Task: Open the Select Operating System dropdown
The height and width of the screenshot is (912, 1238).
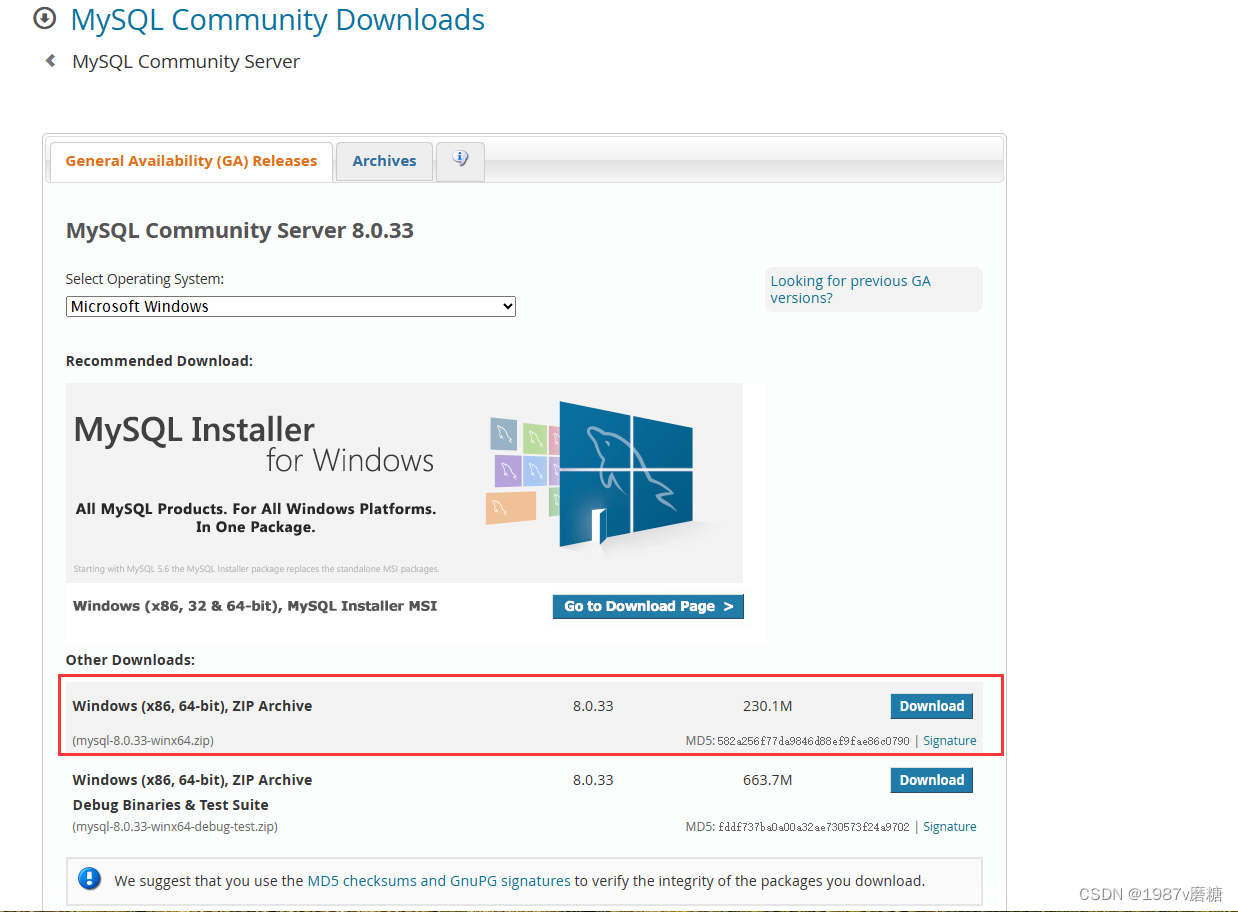Action: [291, 307]
